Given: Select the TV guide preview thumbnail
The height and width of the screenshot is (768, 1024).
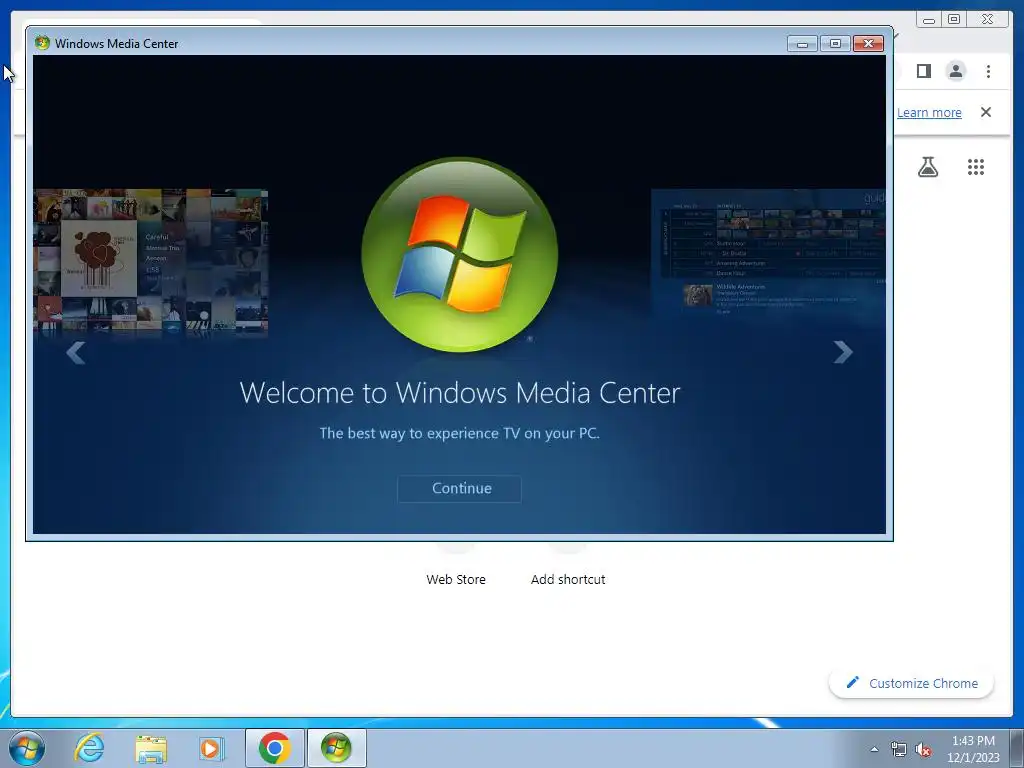Looking at the screenshot, I should [769, 253].
